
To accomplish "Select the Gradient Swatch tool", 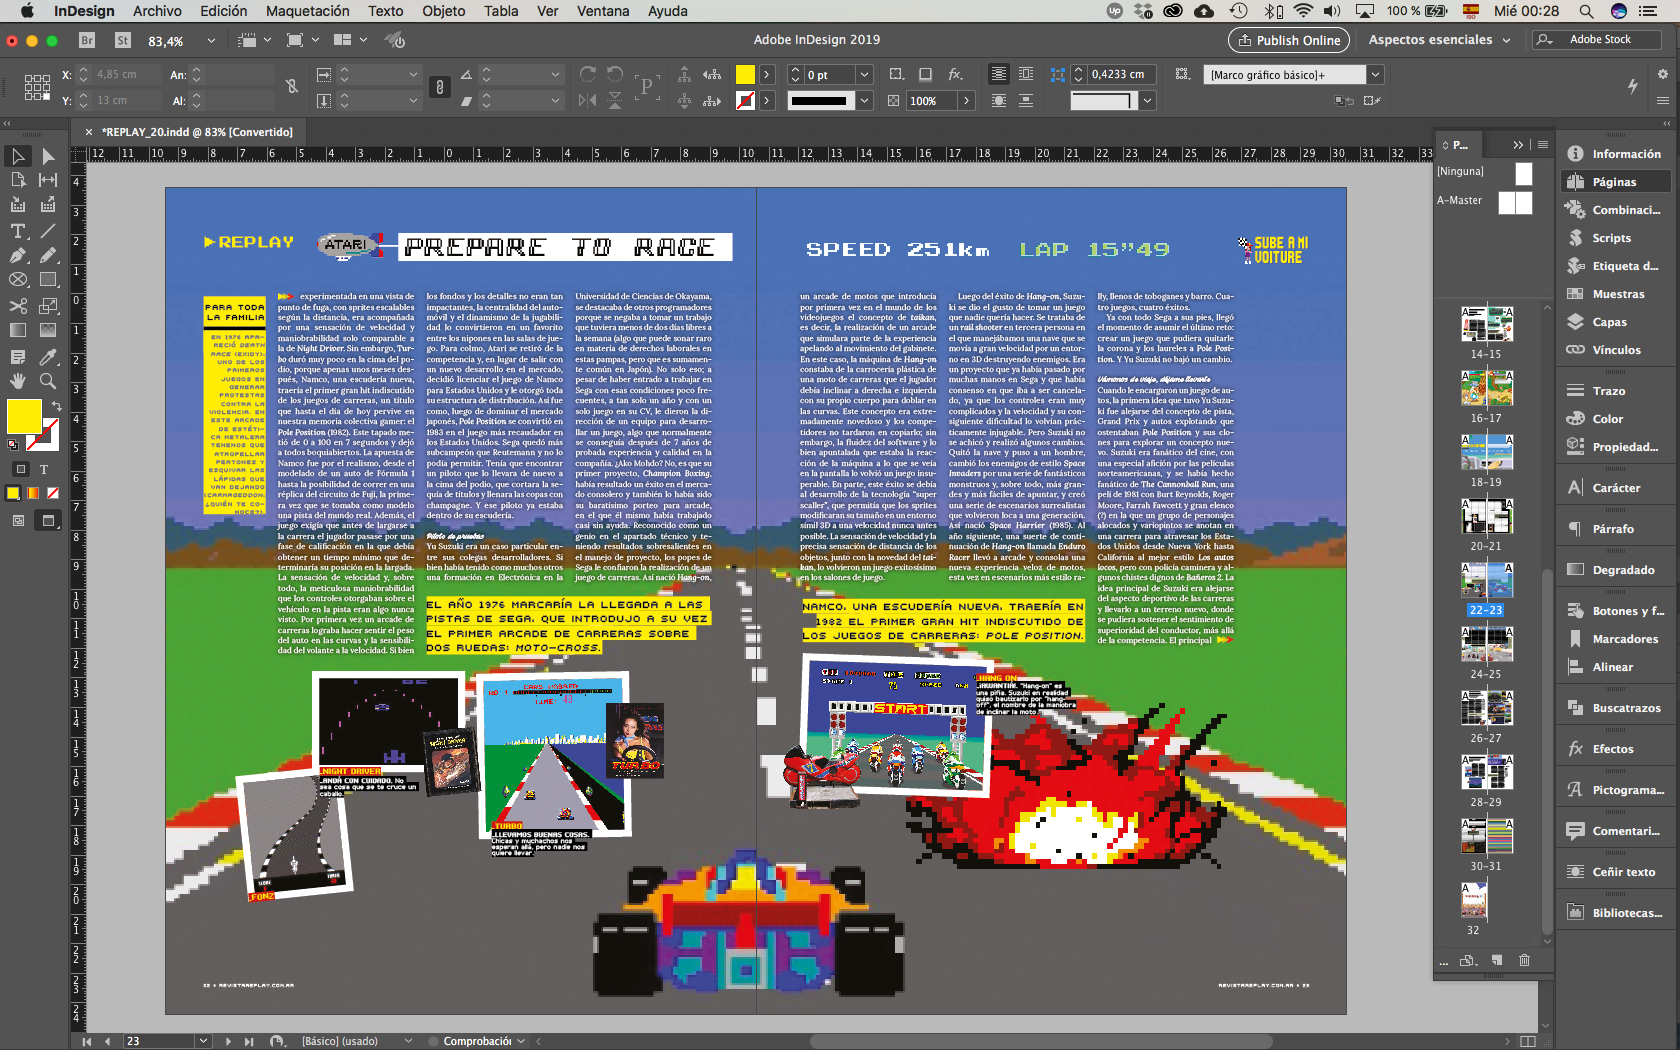I will click(x=17, y=330).
